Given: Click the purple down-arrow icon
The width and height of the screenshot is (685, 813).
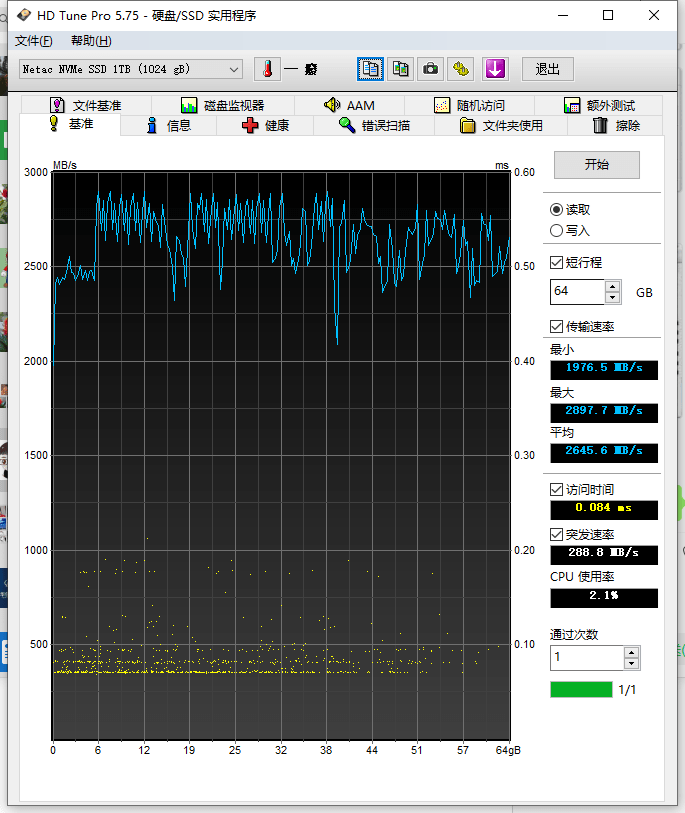Looking at the screenshot, I should 496,69.
